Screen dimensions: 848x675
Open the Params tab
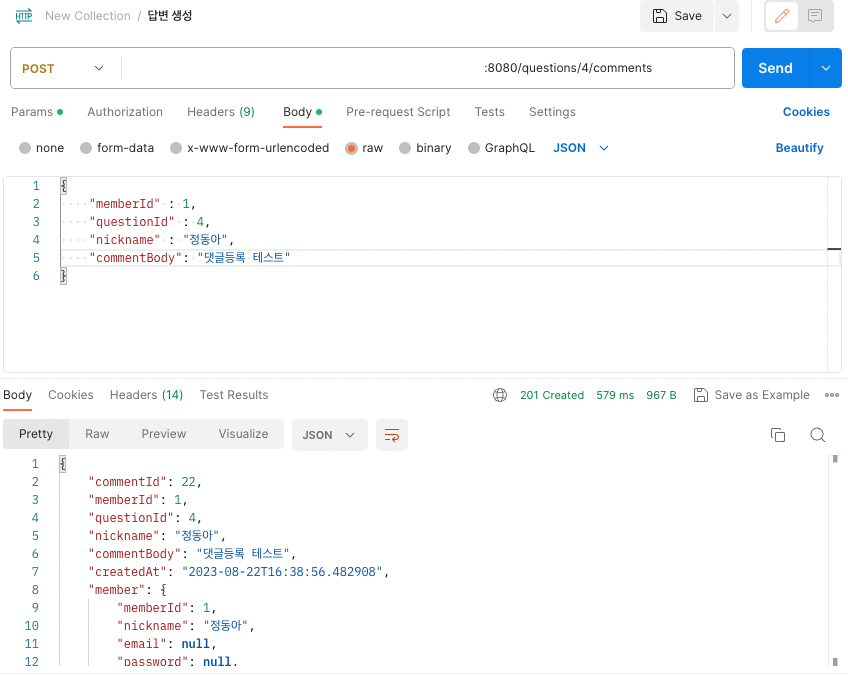click(37, 112)
